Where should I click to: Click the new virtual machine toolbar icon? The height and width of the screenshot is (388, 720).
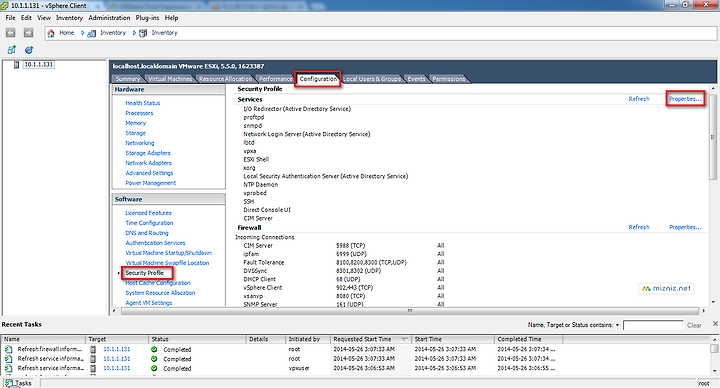(11, 50)
